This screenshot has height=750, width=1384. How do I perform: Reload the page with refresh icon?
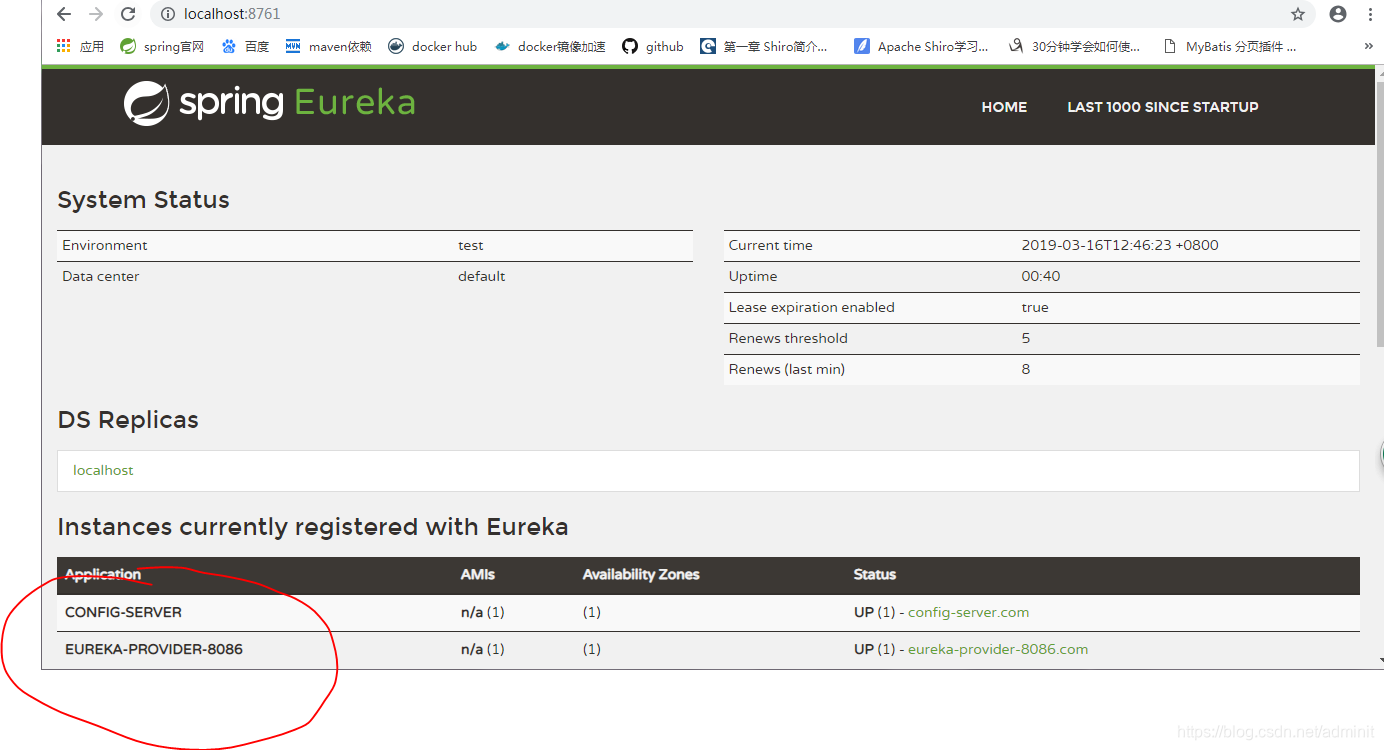pos(128,14)
